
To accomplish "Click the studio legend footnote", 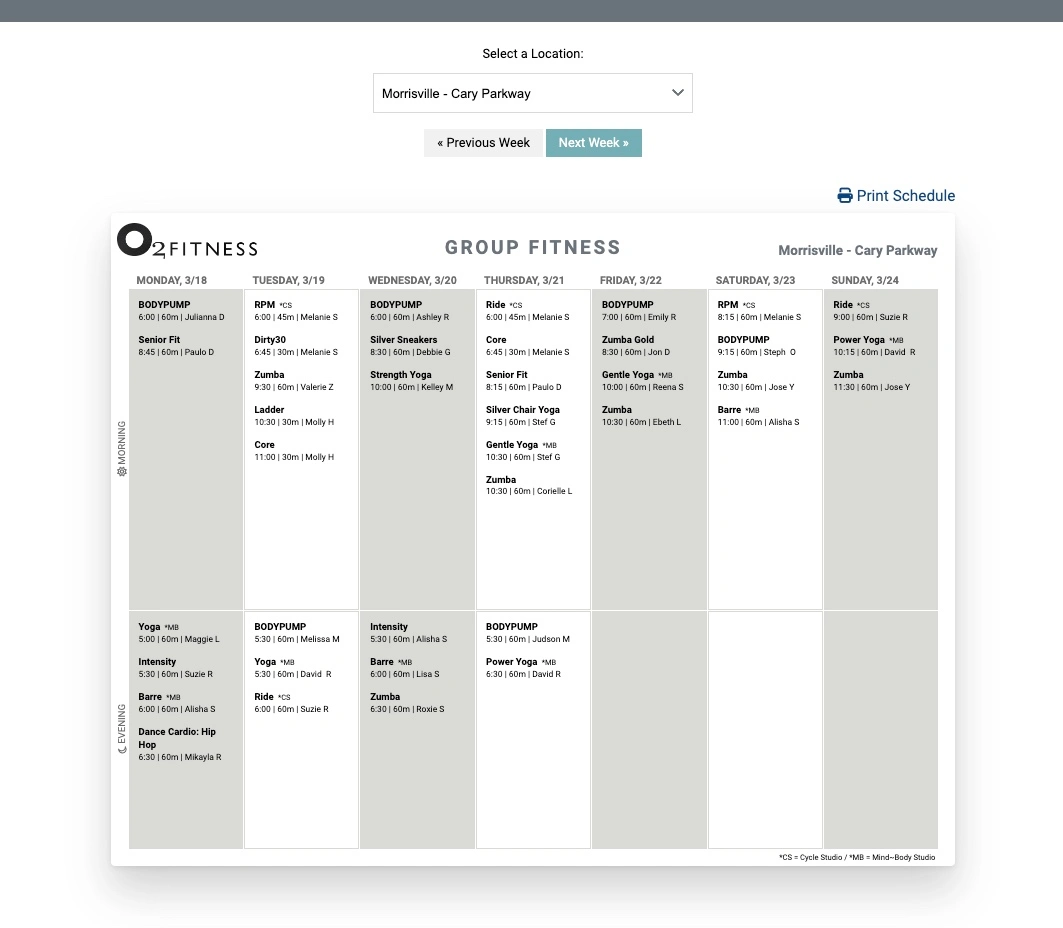I will 857,858.
